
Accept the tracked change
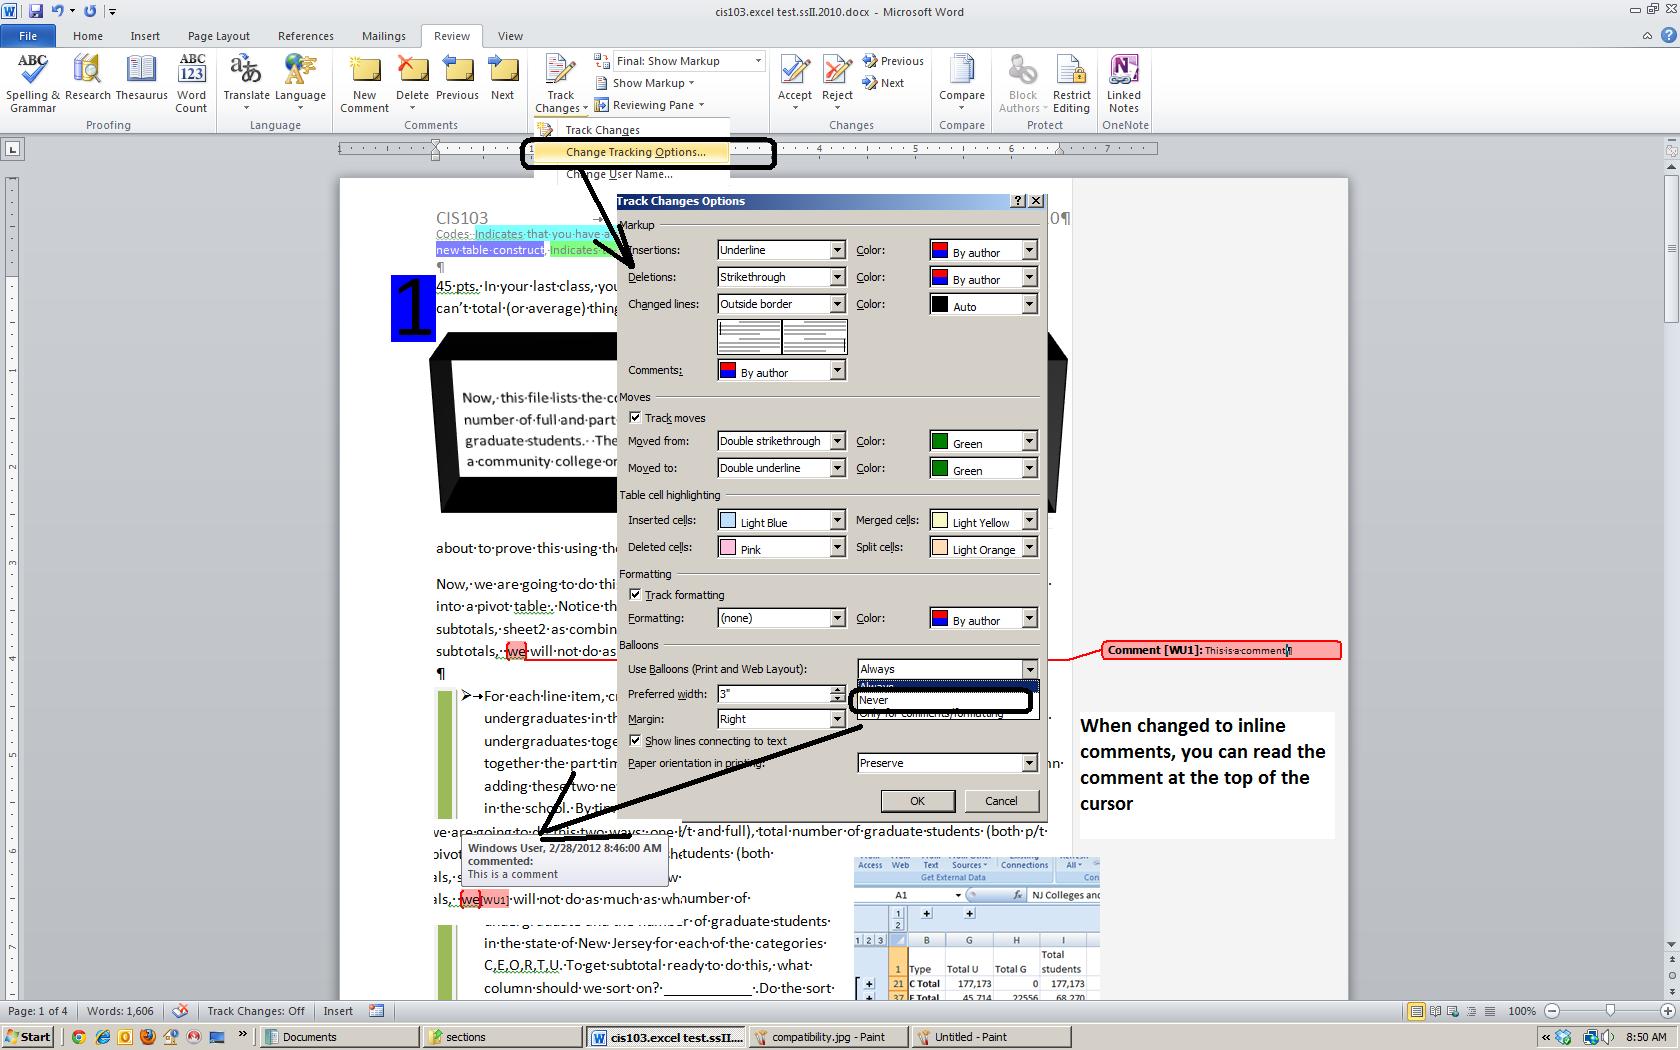pos(795,82)
